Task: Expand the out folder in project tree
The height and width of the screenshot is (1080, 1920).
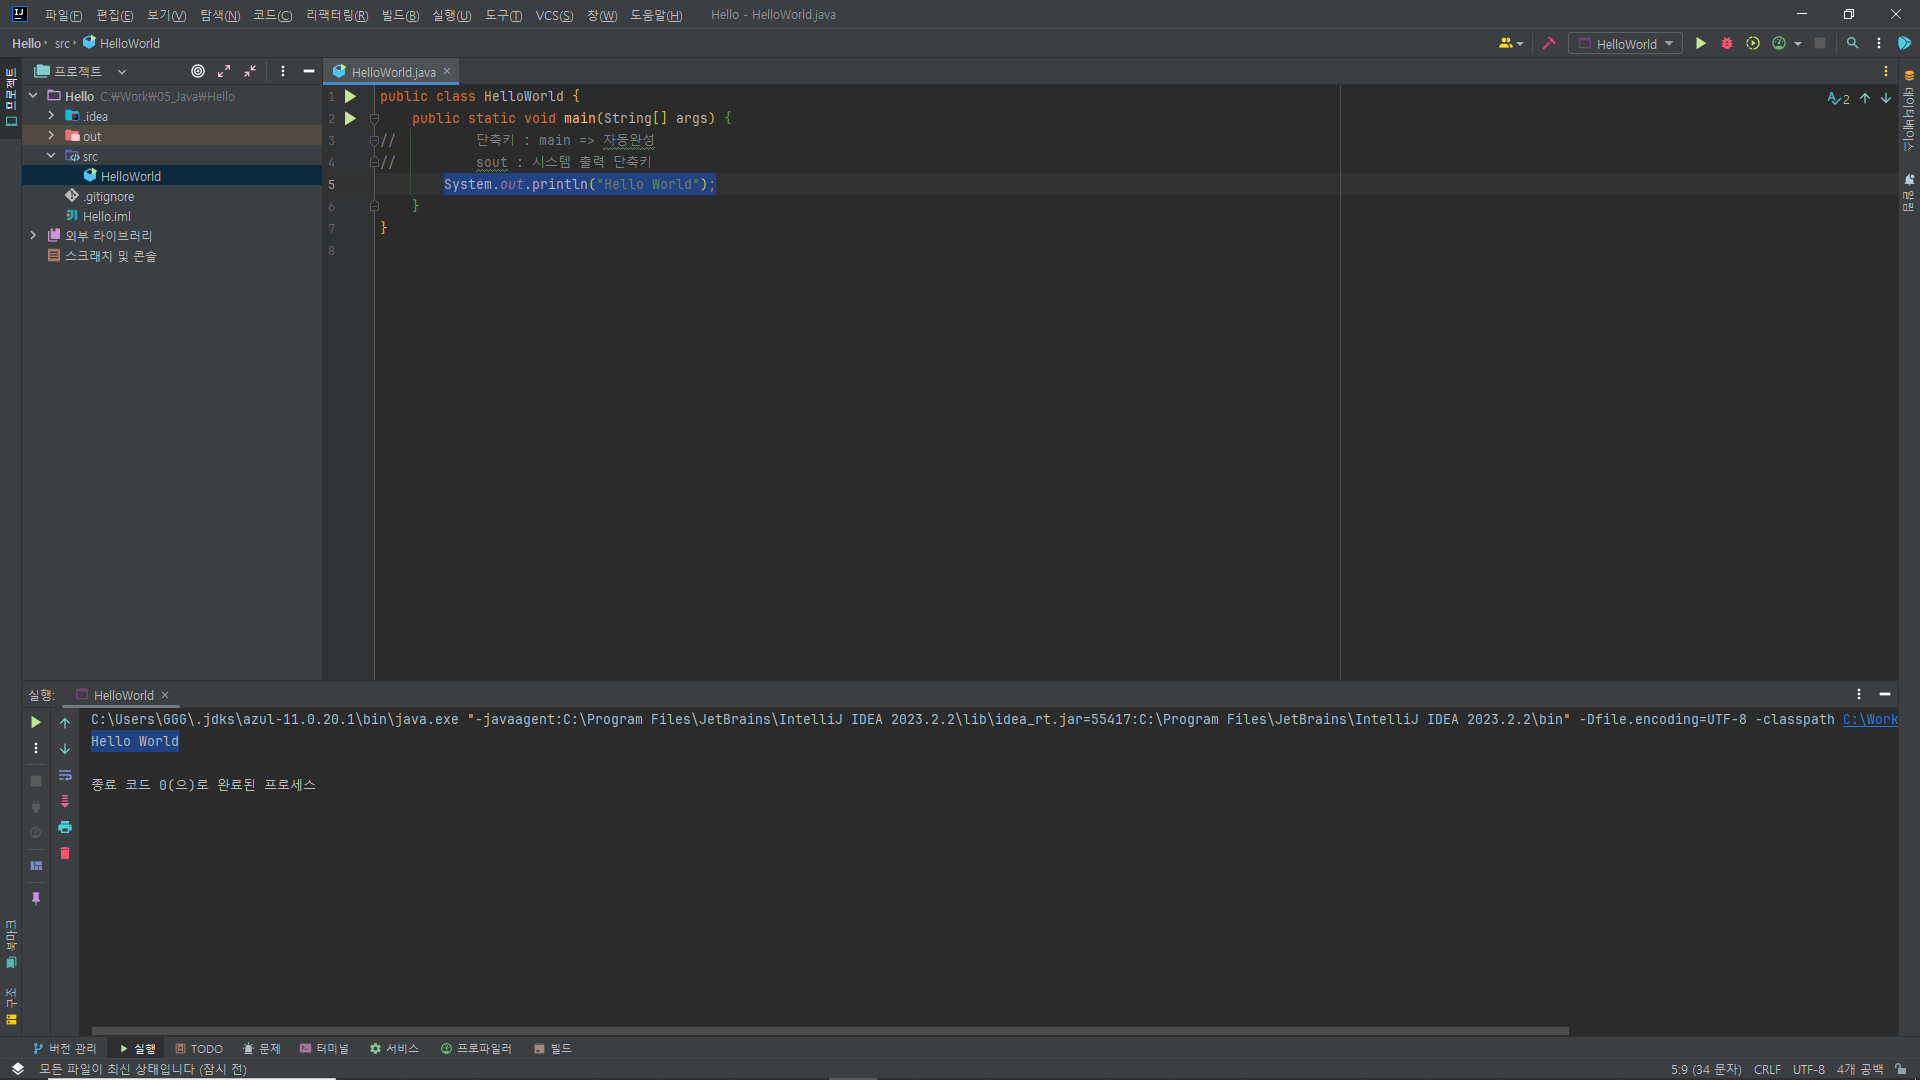Action: (51, 136)
